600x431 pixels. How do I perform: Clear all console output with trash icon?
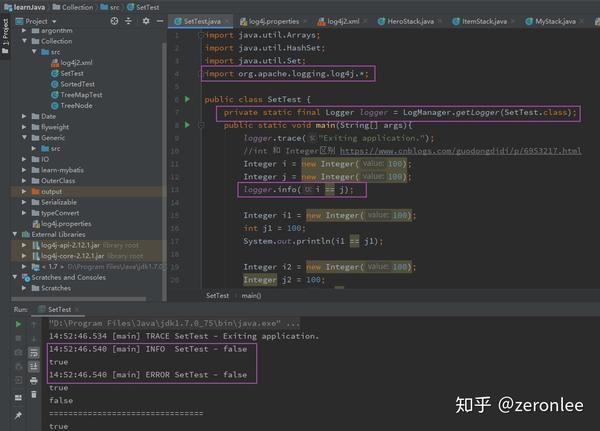pyautogui.click(x=34, y=394)
